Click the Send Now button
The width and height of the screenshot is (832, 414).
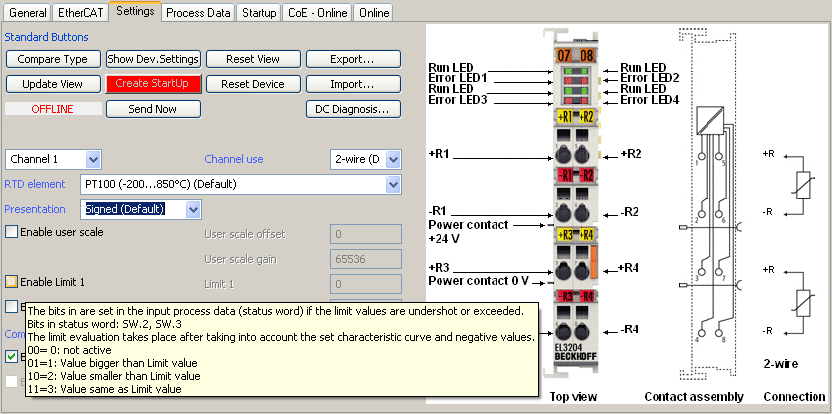(x=153, y=108)
